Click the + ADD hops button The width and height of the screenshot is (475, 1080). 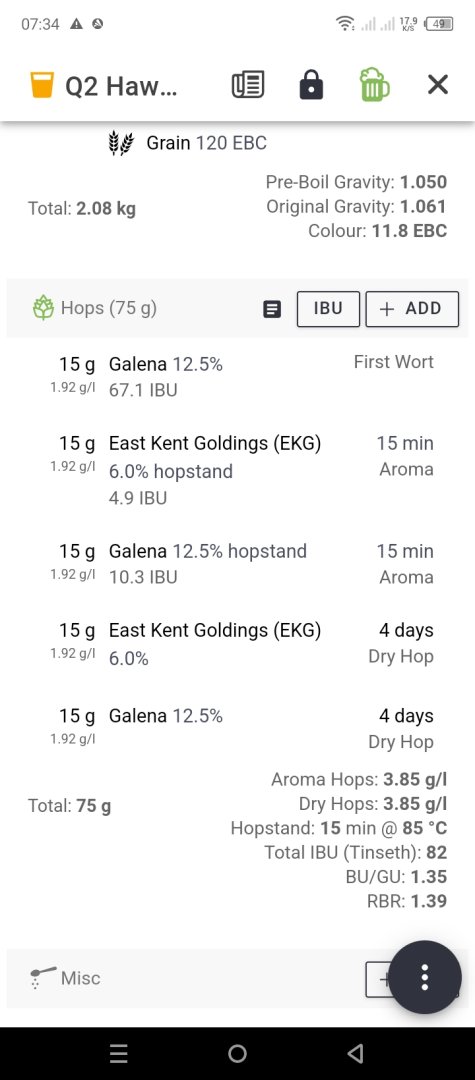pos(412,309)
